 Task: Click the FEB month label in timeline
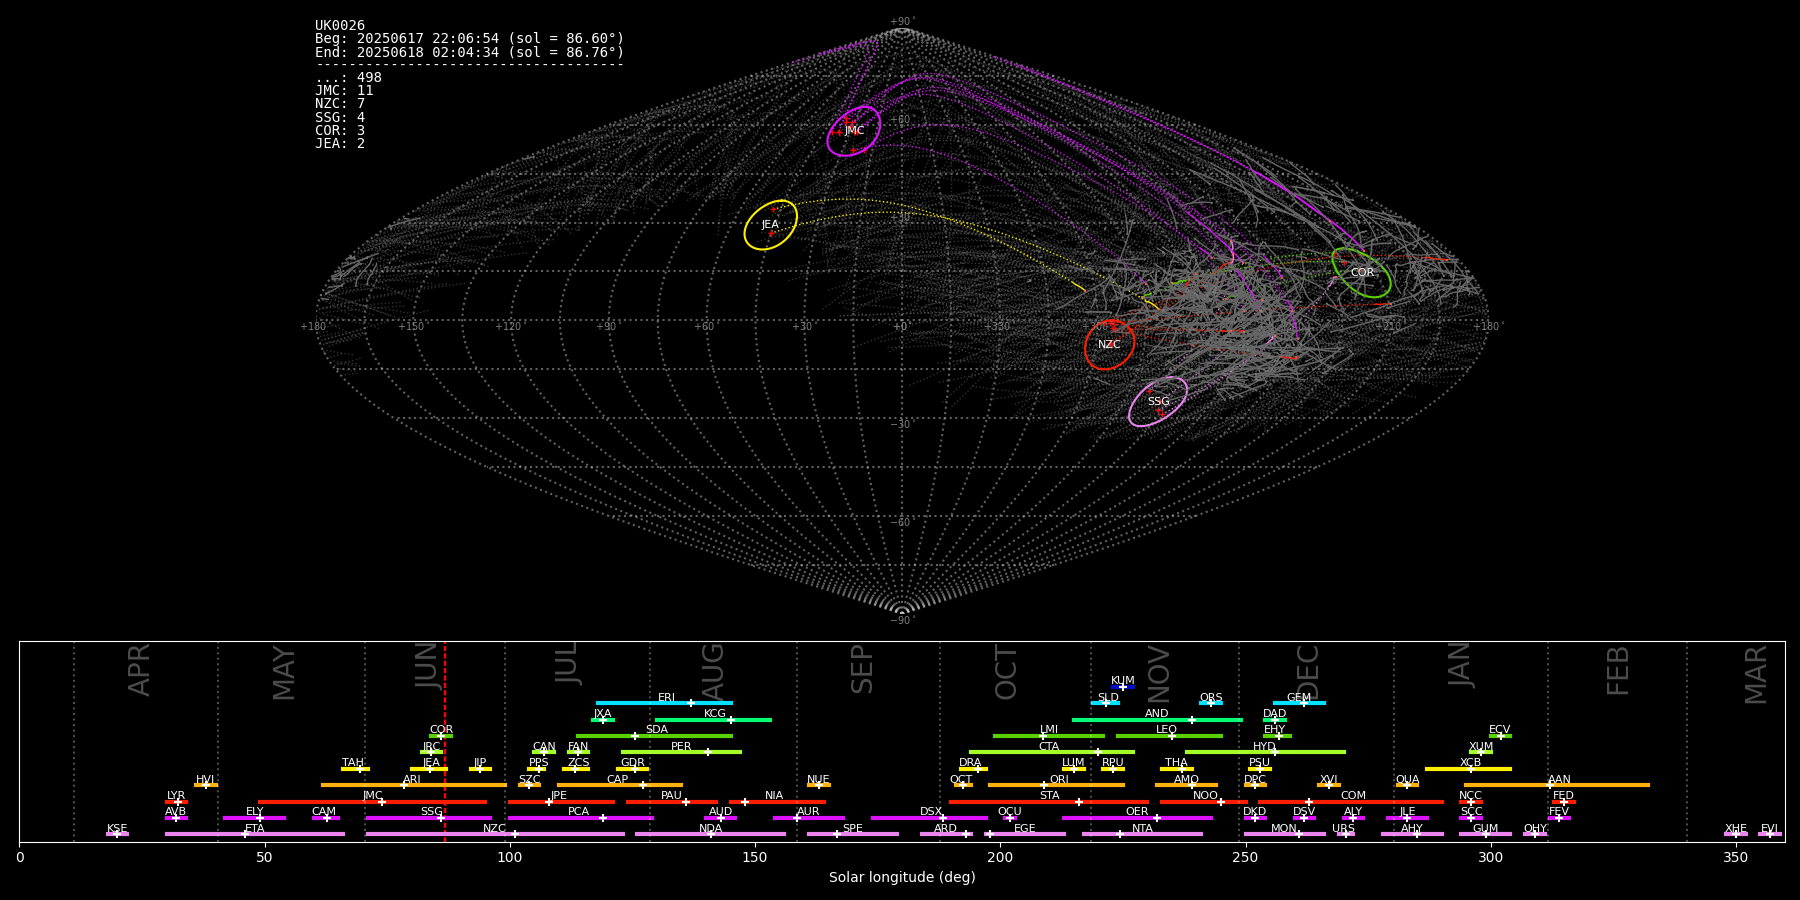pyautogui.click(x=1618, y=670)
